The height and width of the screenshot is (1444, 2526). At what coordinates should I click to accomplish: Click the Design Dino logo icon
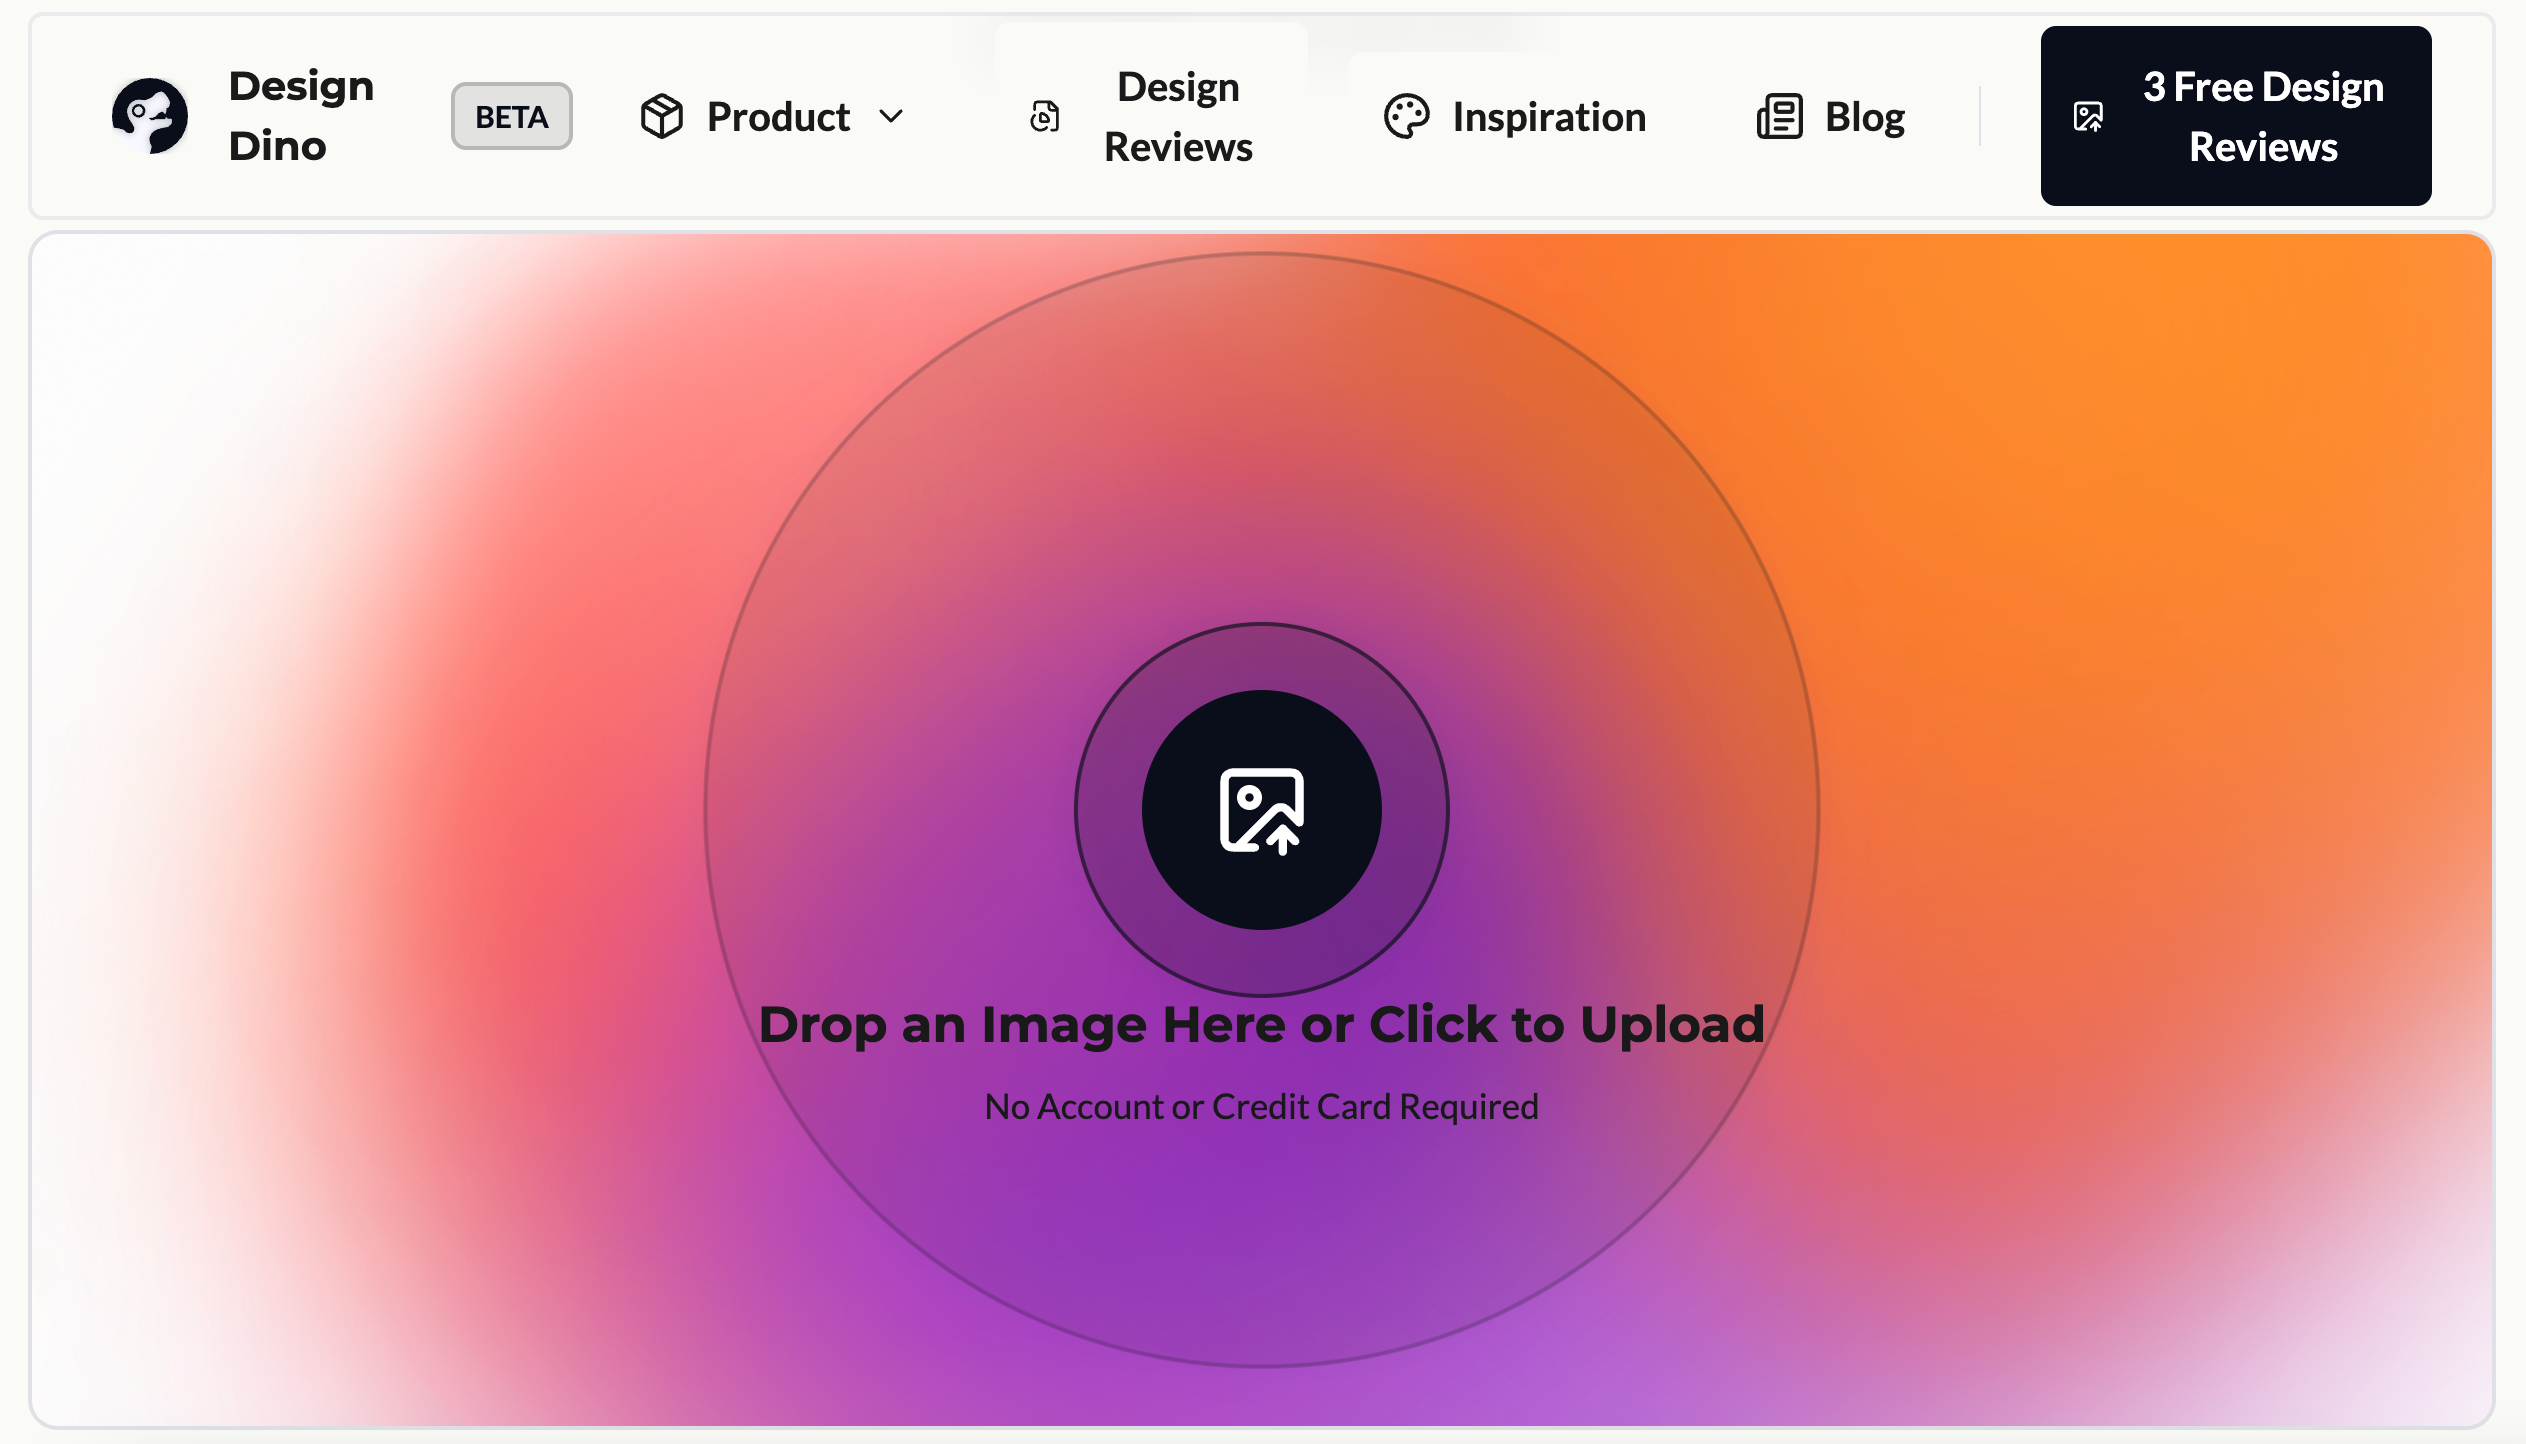tap(150, 116)
